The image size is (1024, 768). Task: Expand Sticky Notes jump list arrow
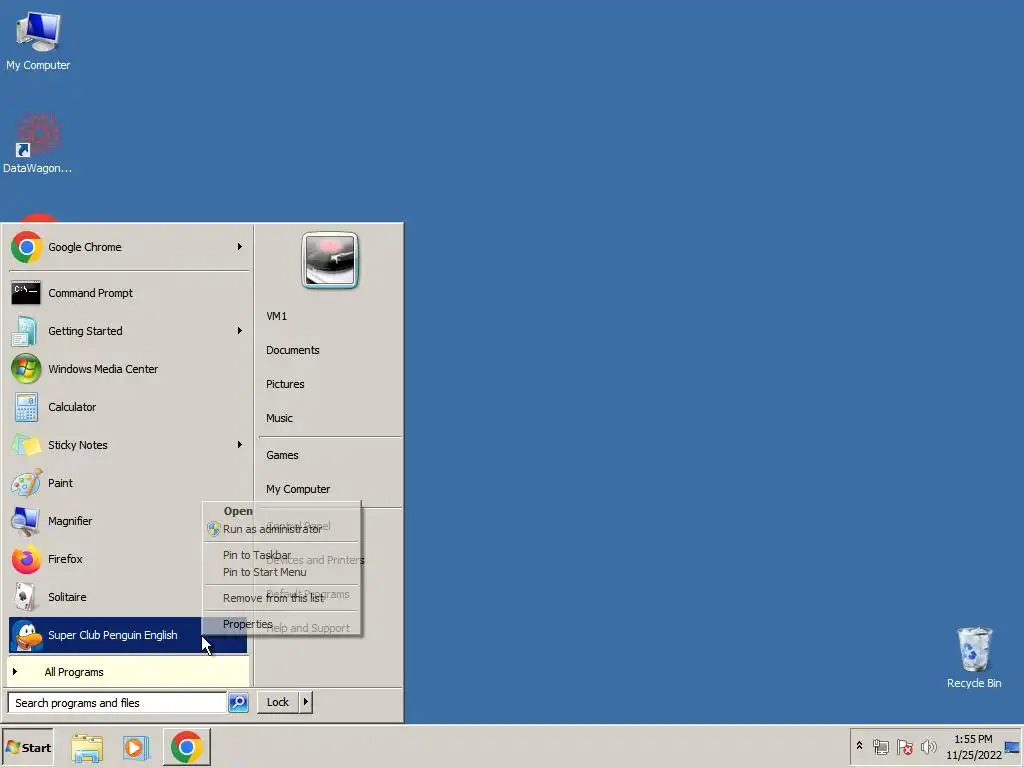coord(240,445)
